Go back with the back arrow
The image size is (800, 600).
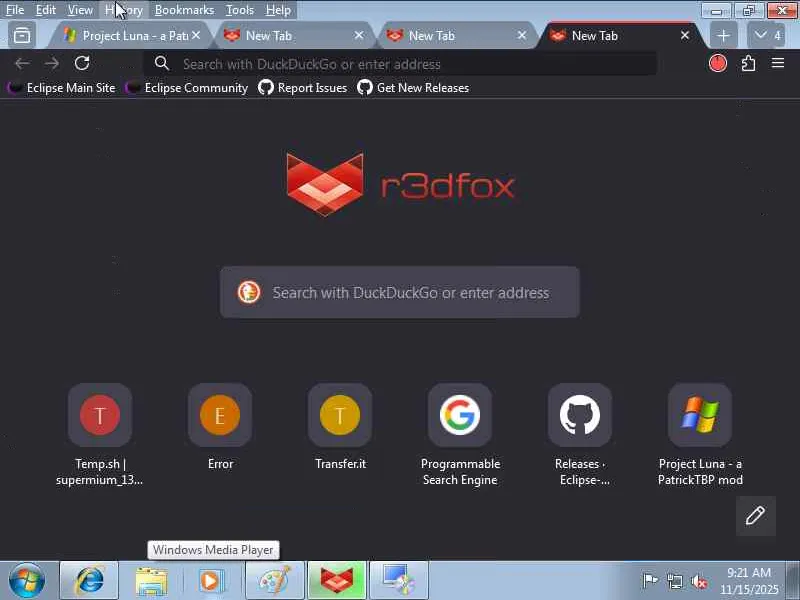coord(22,64)
